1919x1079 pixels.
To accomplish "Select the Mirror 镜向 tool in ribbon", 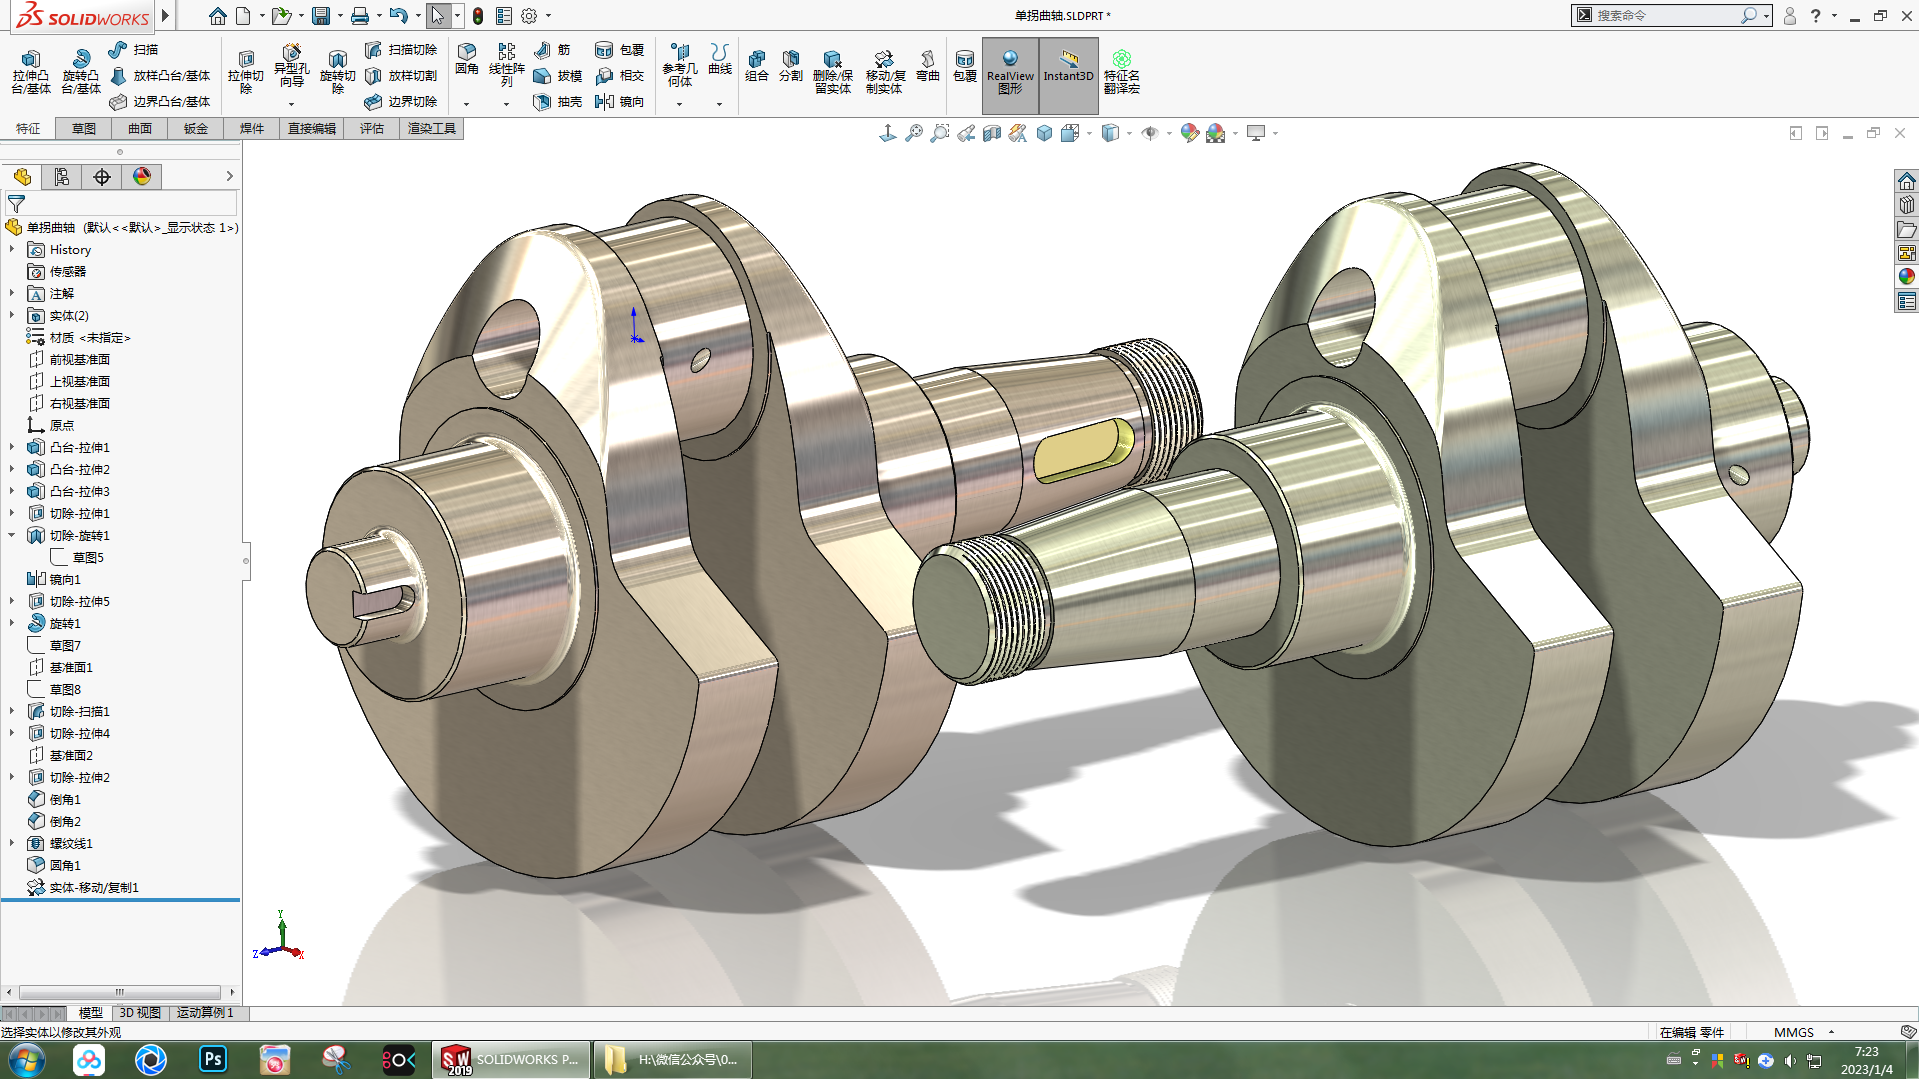I will tap(619, 101).
